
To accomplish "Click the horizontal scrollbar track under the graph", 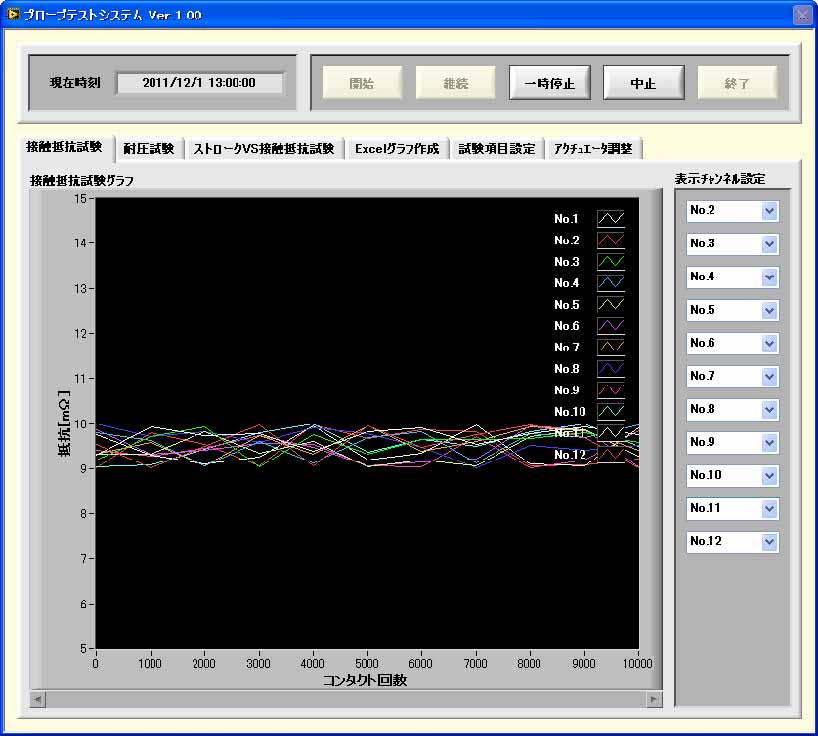I will 346,699.
